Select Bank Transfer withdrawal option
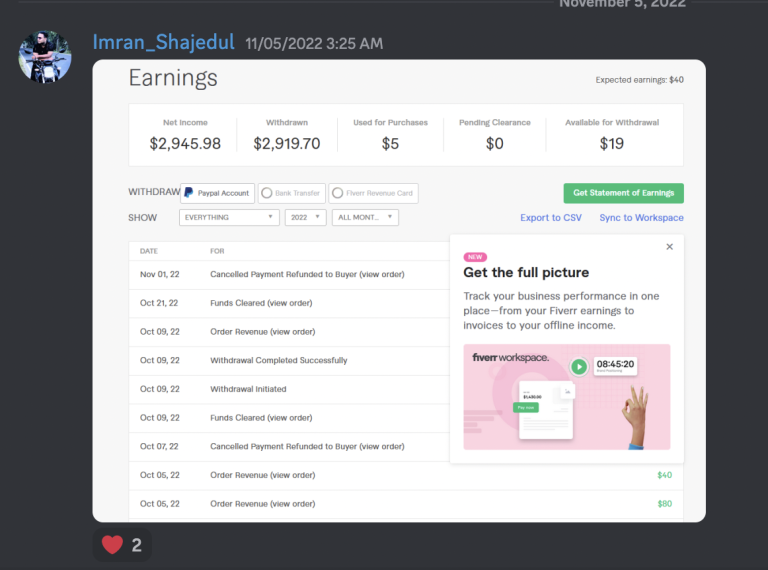Image resolution: width=768 pixels, height=570 pixels. click(290, 193)
